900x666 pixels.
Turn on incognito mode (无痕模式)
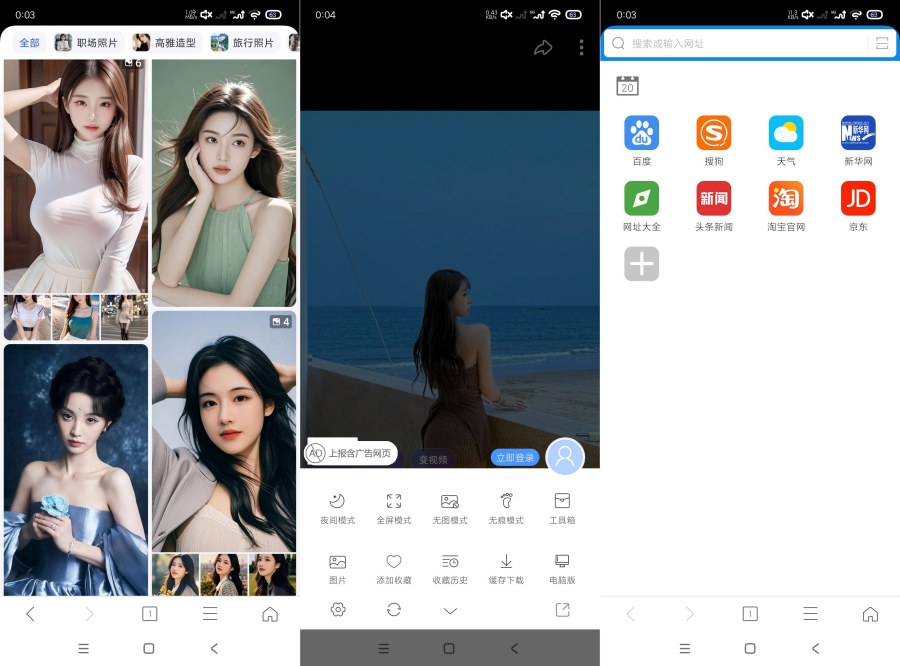point(506,508)
